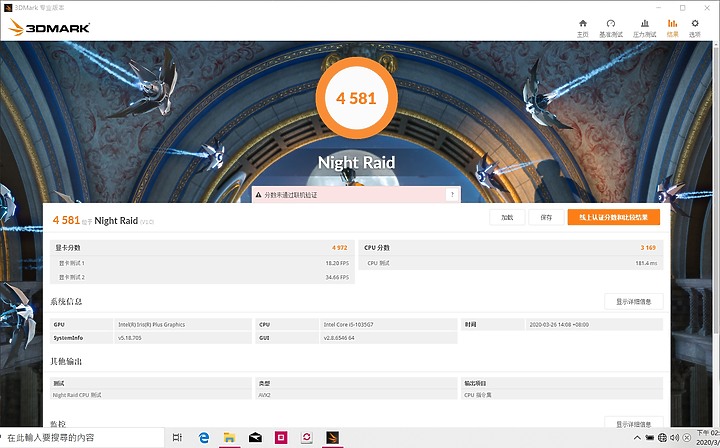Click the Windows search box in the taskbar

coord(82,437)
